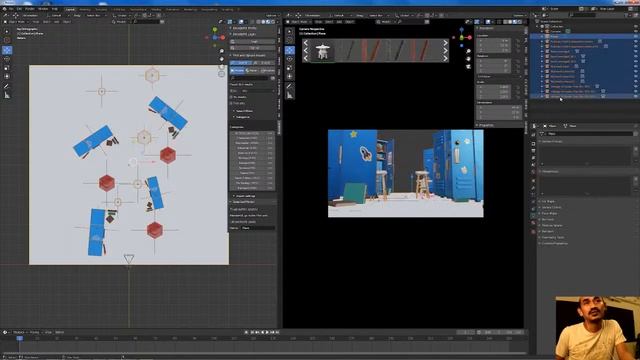This screenshot has height=360, width=640.
Task: Hide the Plane object using its eye icon
Action: coord(635,36)
